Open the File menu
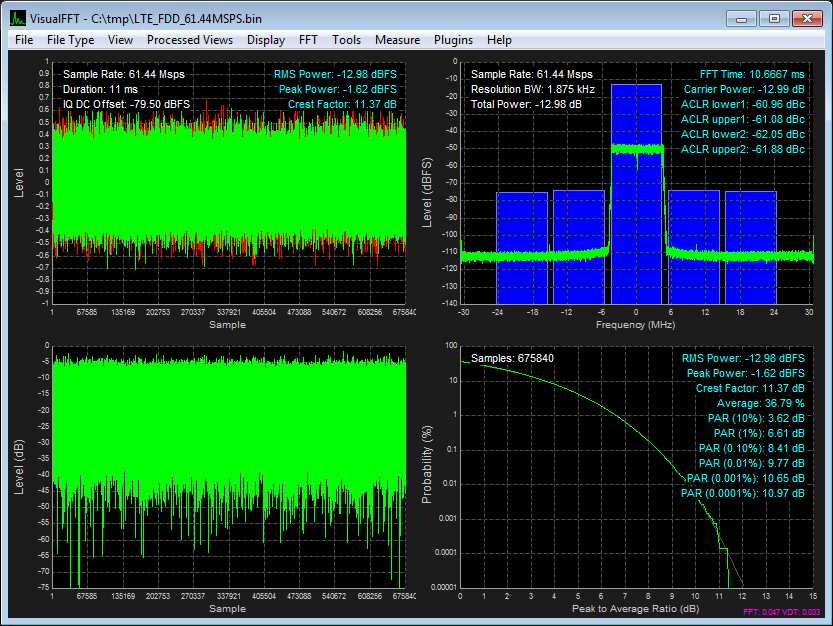833x626 pixels. (24, 40)
